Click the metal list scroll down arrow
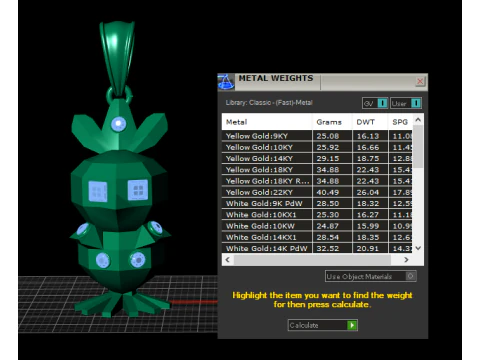The height and width of the screenshot is (360, 480). pos(418,248)
